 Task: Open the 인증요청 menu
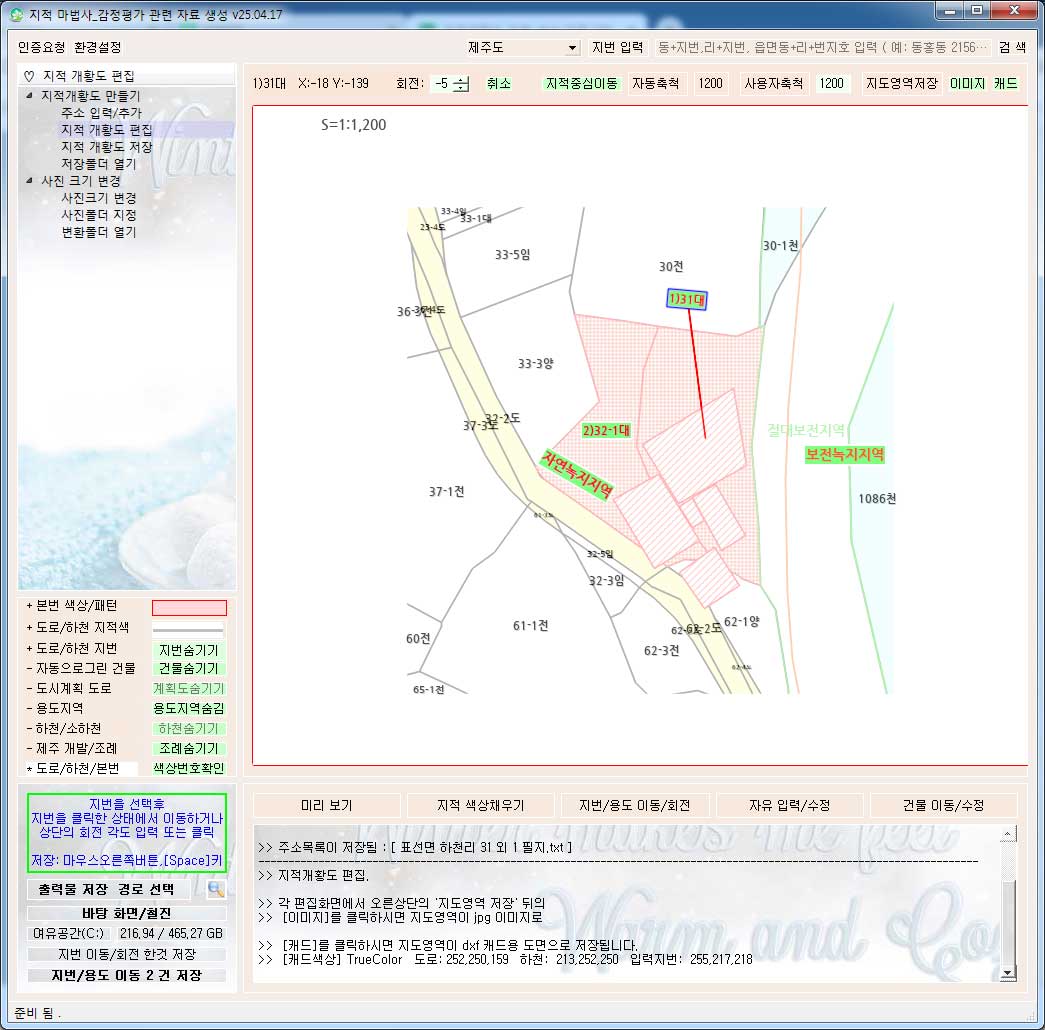tap(41, 48)
